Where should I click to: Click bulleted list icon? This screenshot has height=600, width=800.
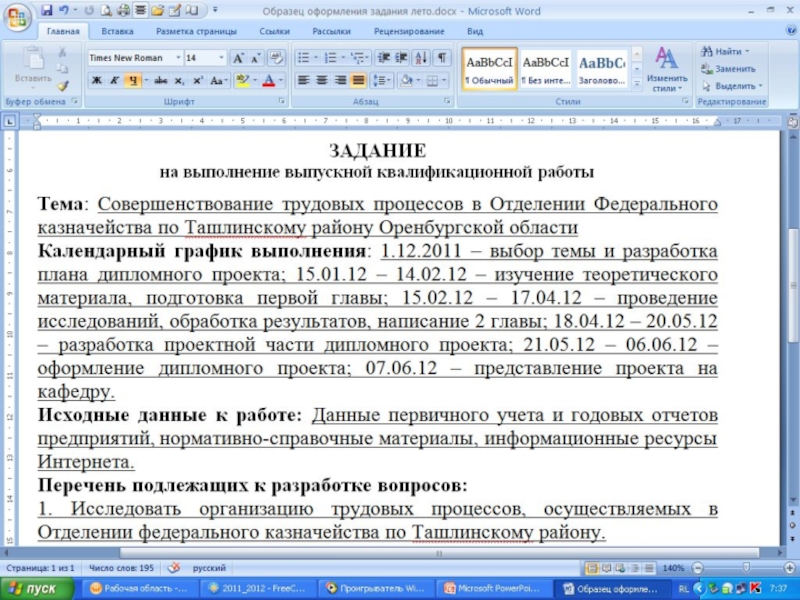point(302,58)
